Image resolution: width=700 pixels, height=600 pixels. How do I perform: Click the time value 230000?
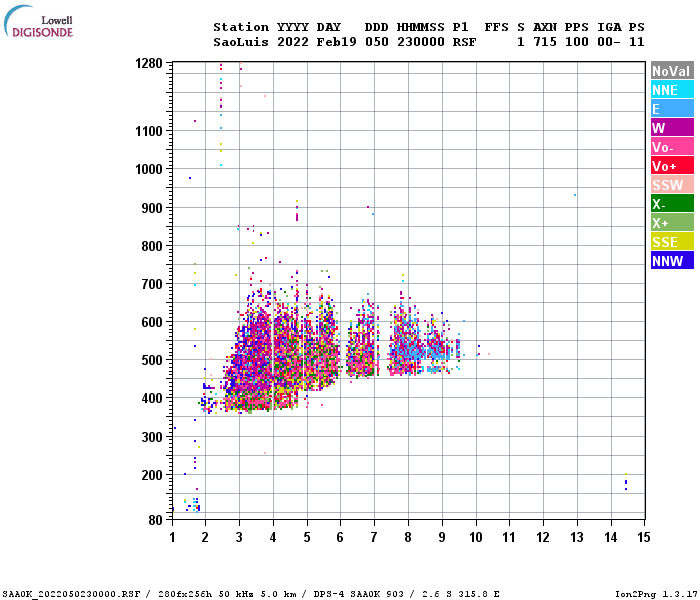click(421, 42)
